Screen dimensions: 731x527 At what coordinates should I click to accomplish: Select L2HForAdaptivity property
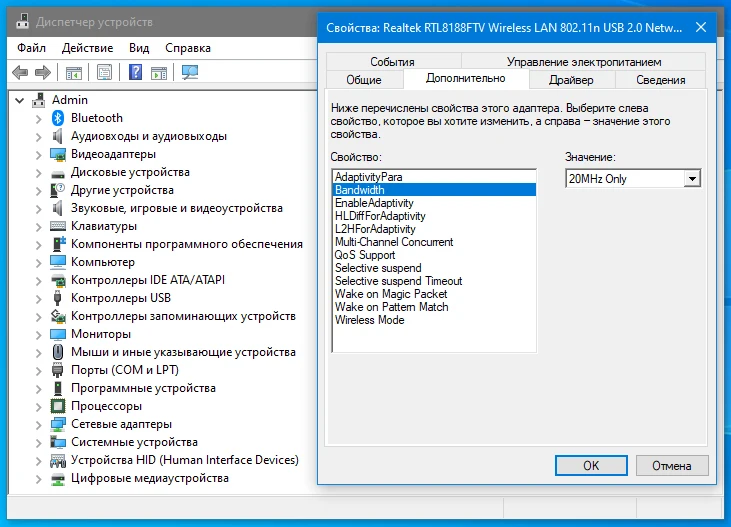click(434, 229)
